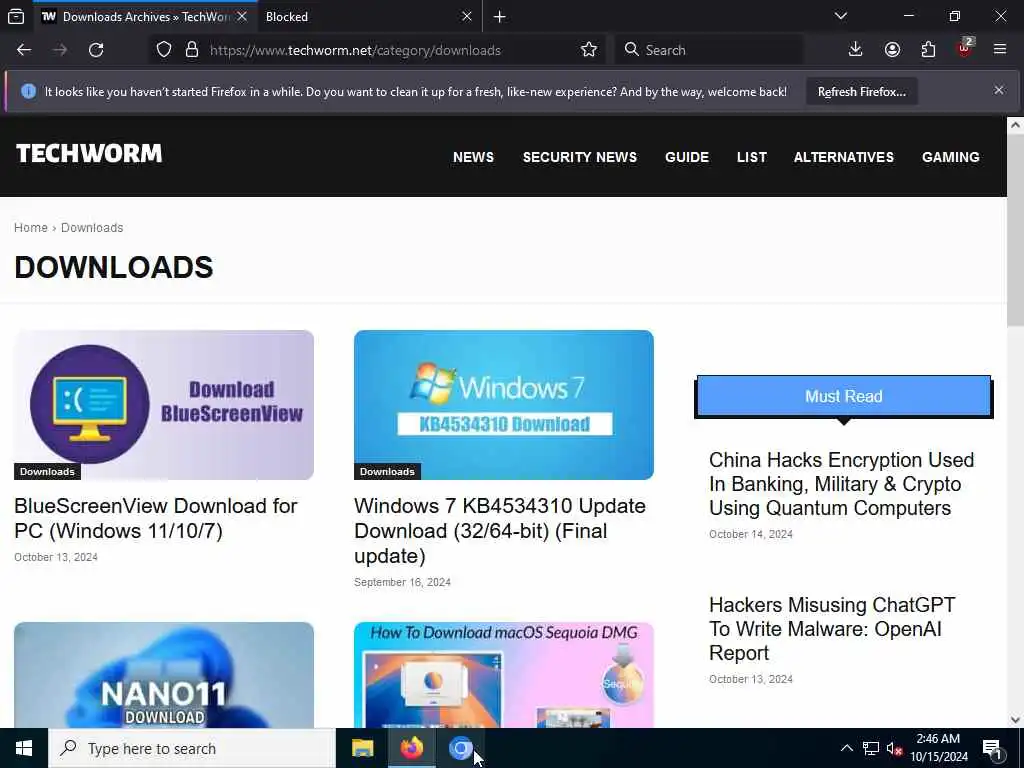Open the Chrome taskbar icon
This screenshot has height=768, width=1024.
460,748
